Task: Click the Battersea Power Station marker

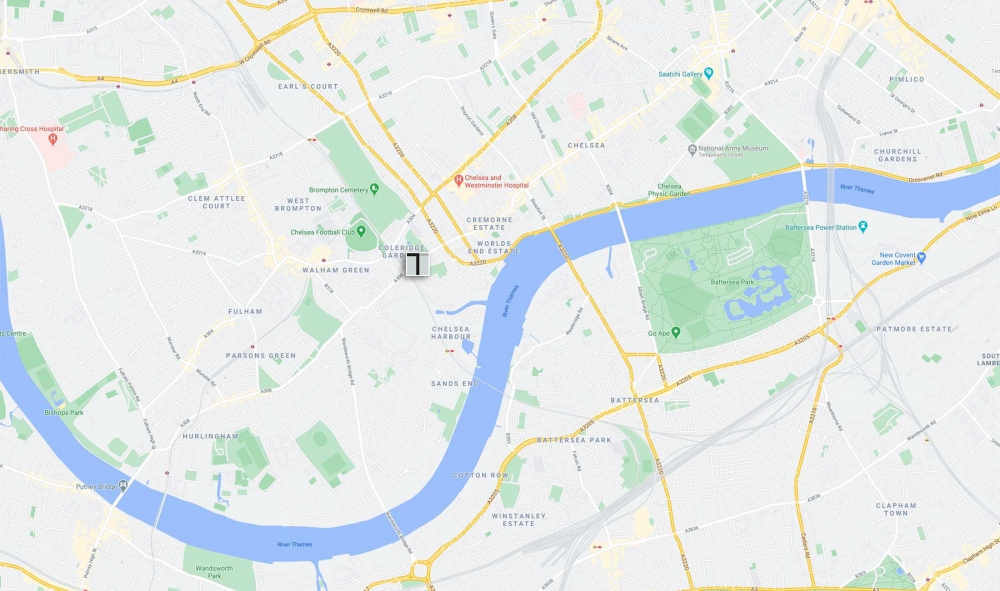Action: point(863,226)
